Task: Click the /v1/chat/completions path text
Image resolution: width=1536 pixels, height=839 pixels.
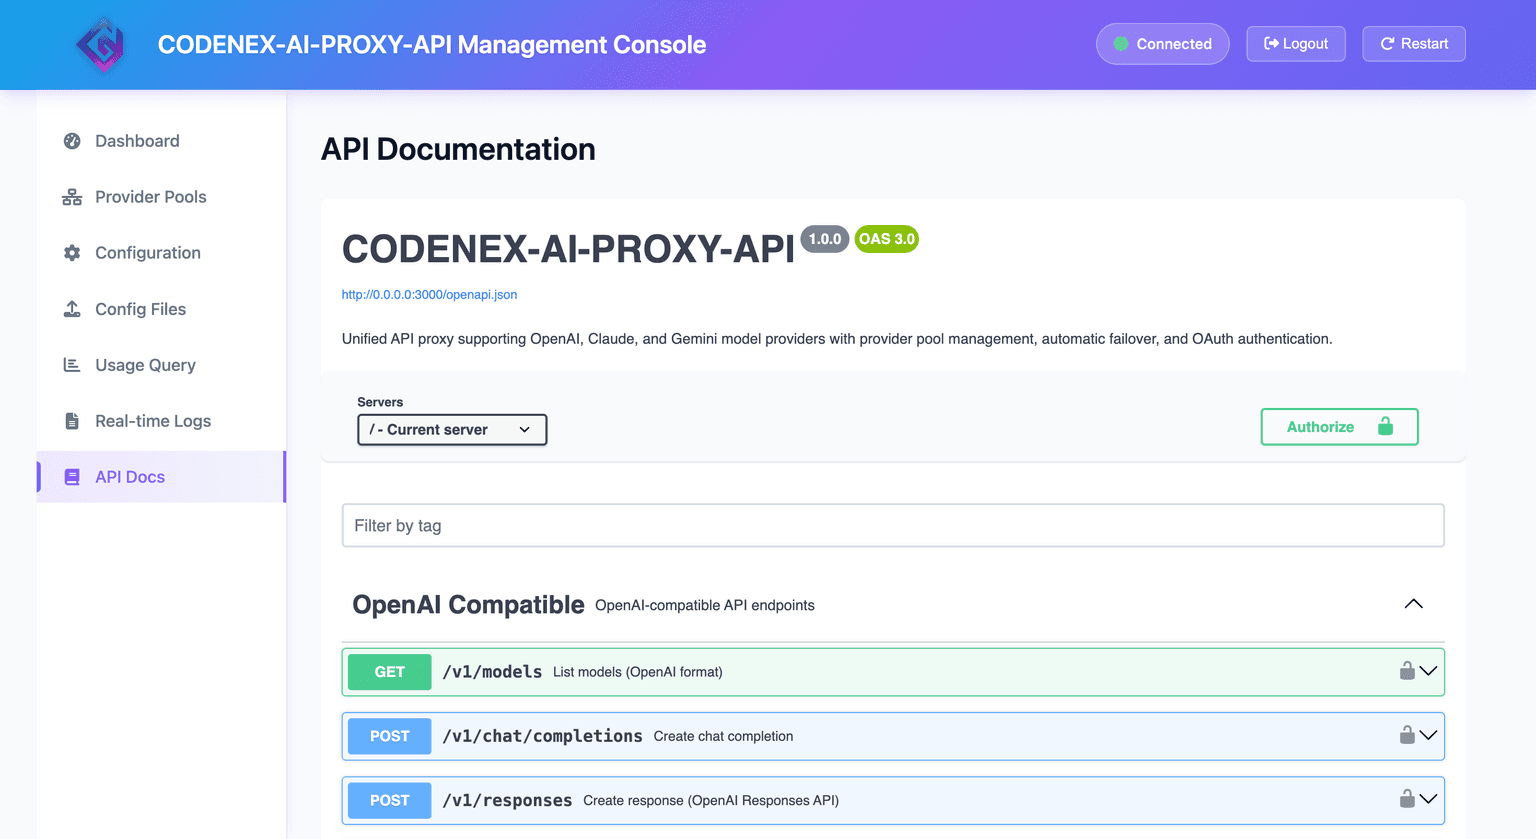Action: tap(542, 736)
